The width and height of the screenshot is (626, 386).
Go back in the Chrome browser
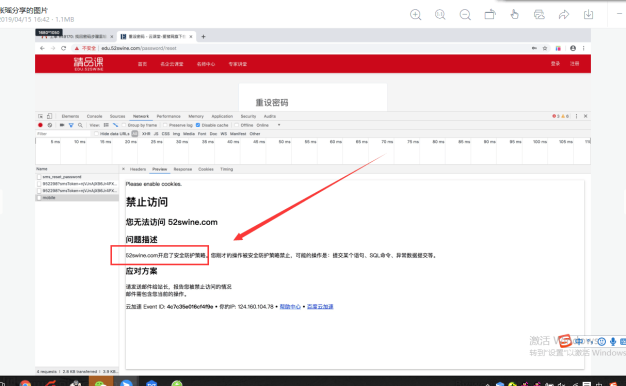click(x=42, y=48)
